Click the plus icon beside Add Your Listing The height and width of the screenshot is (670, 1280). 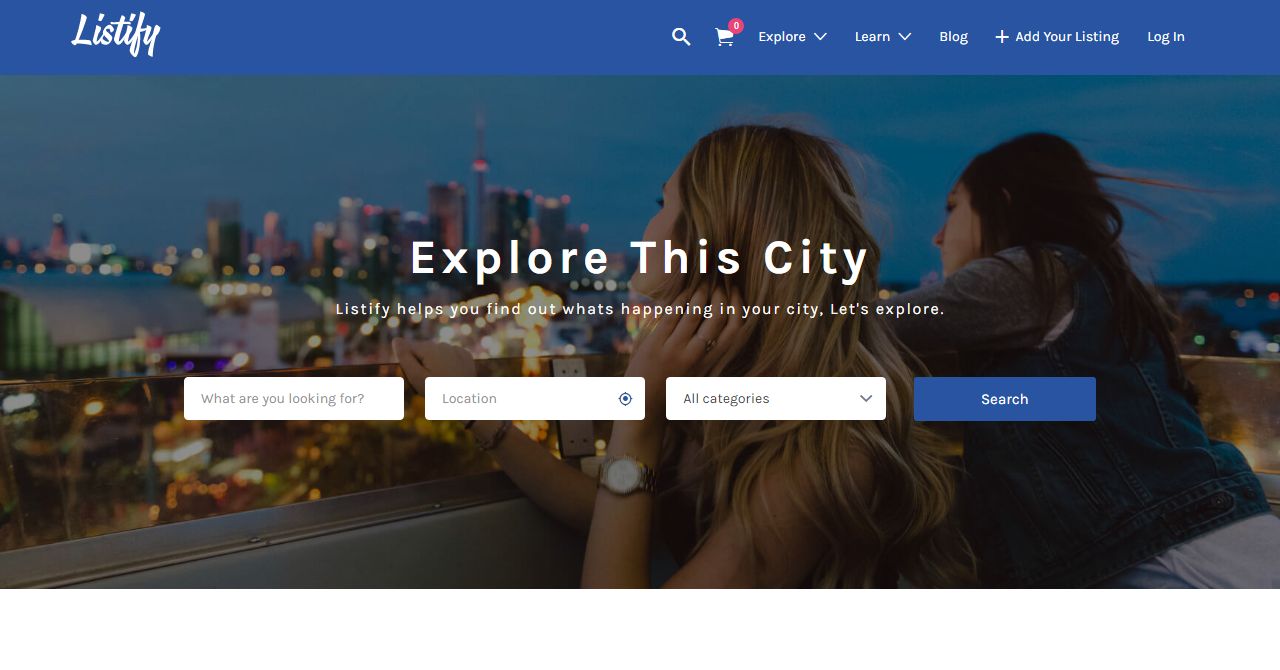tap(1002, 37)
